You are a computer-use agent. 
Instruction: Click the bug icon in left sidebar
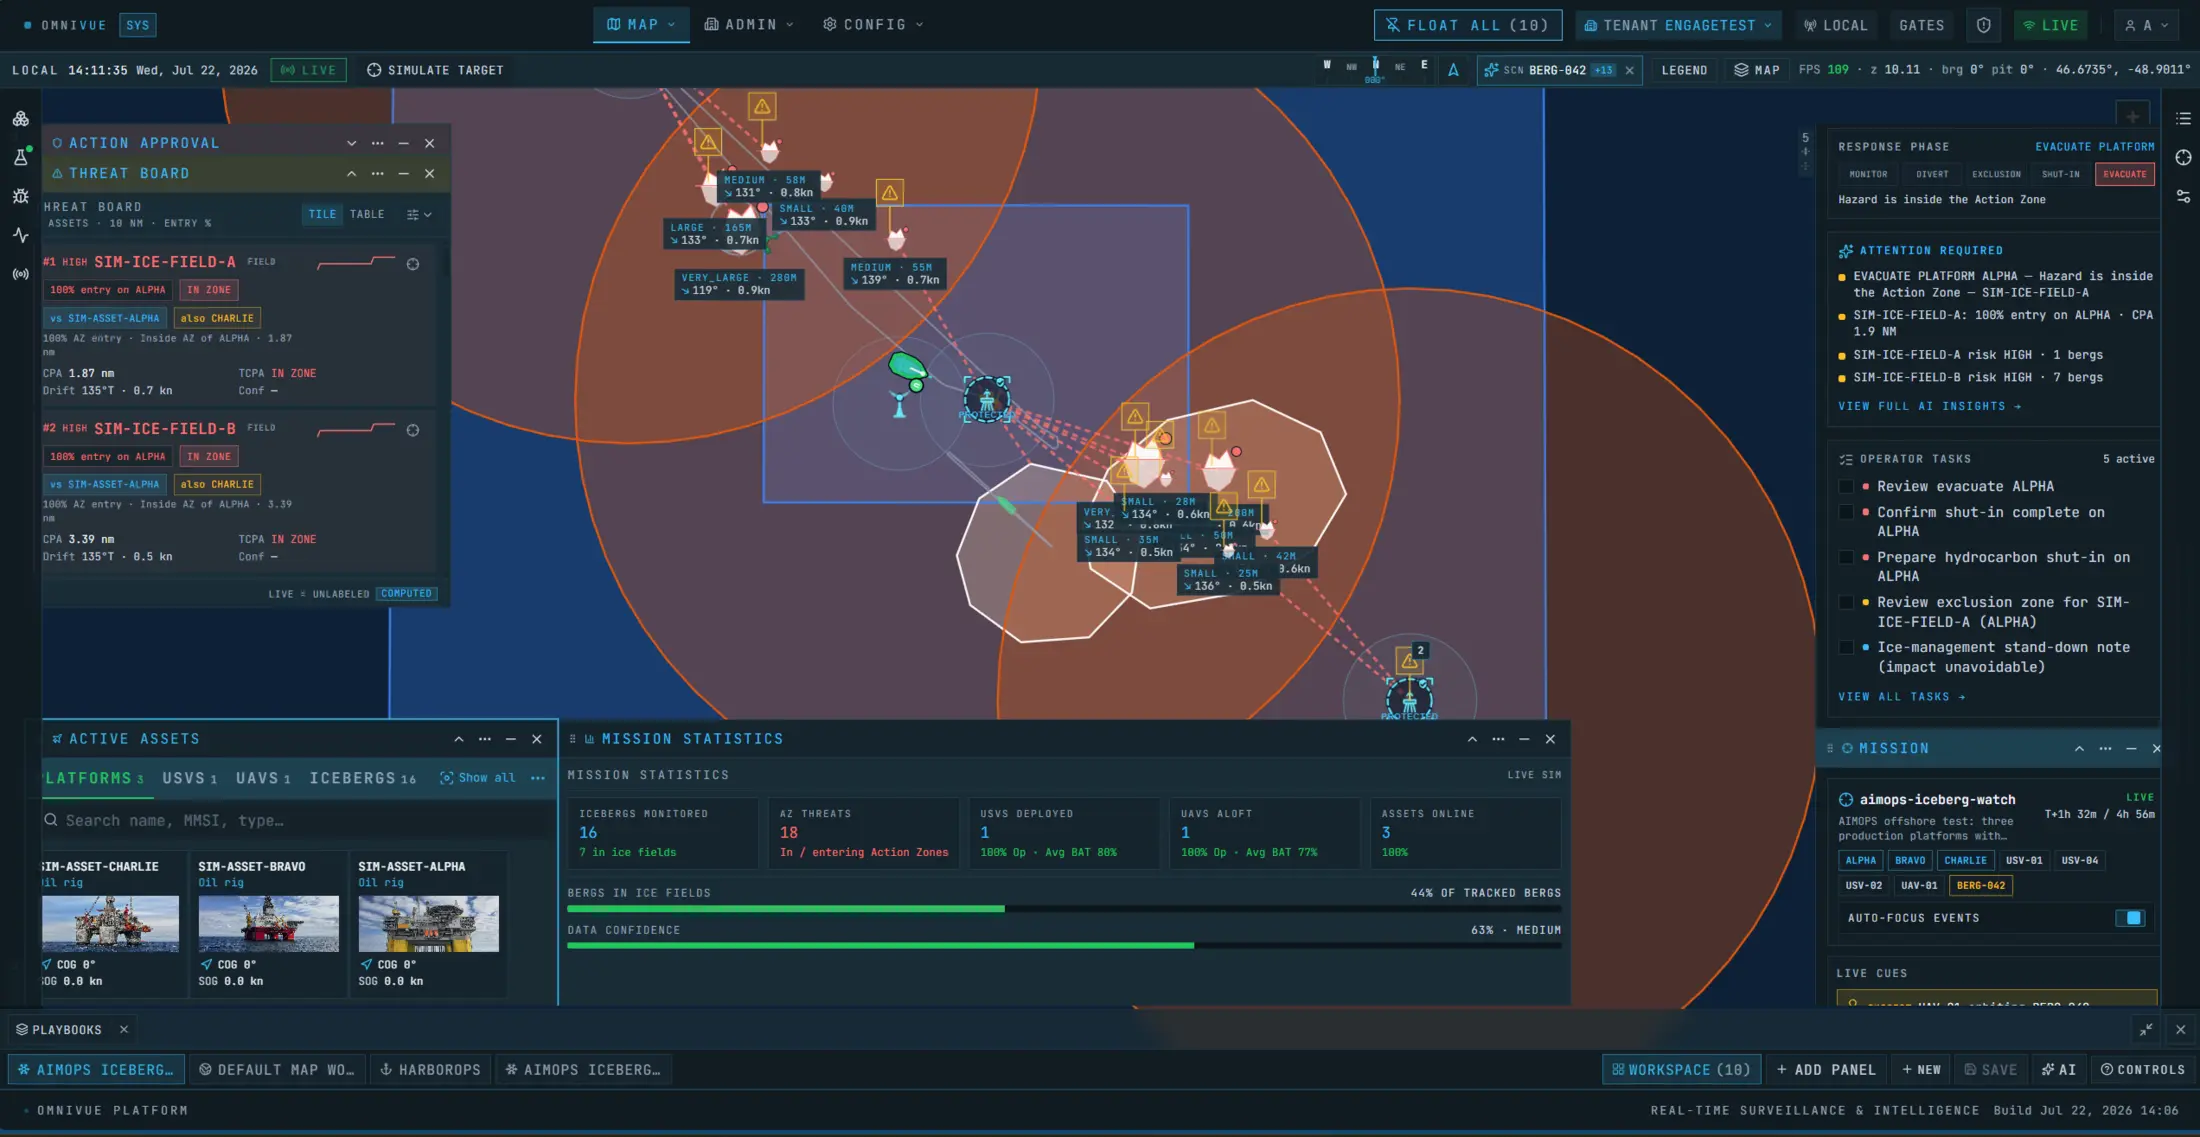coord(20,196)
